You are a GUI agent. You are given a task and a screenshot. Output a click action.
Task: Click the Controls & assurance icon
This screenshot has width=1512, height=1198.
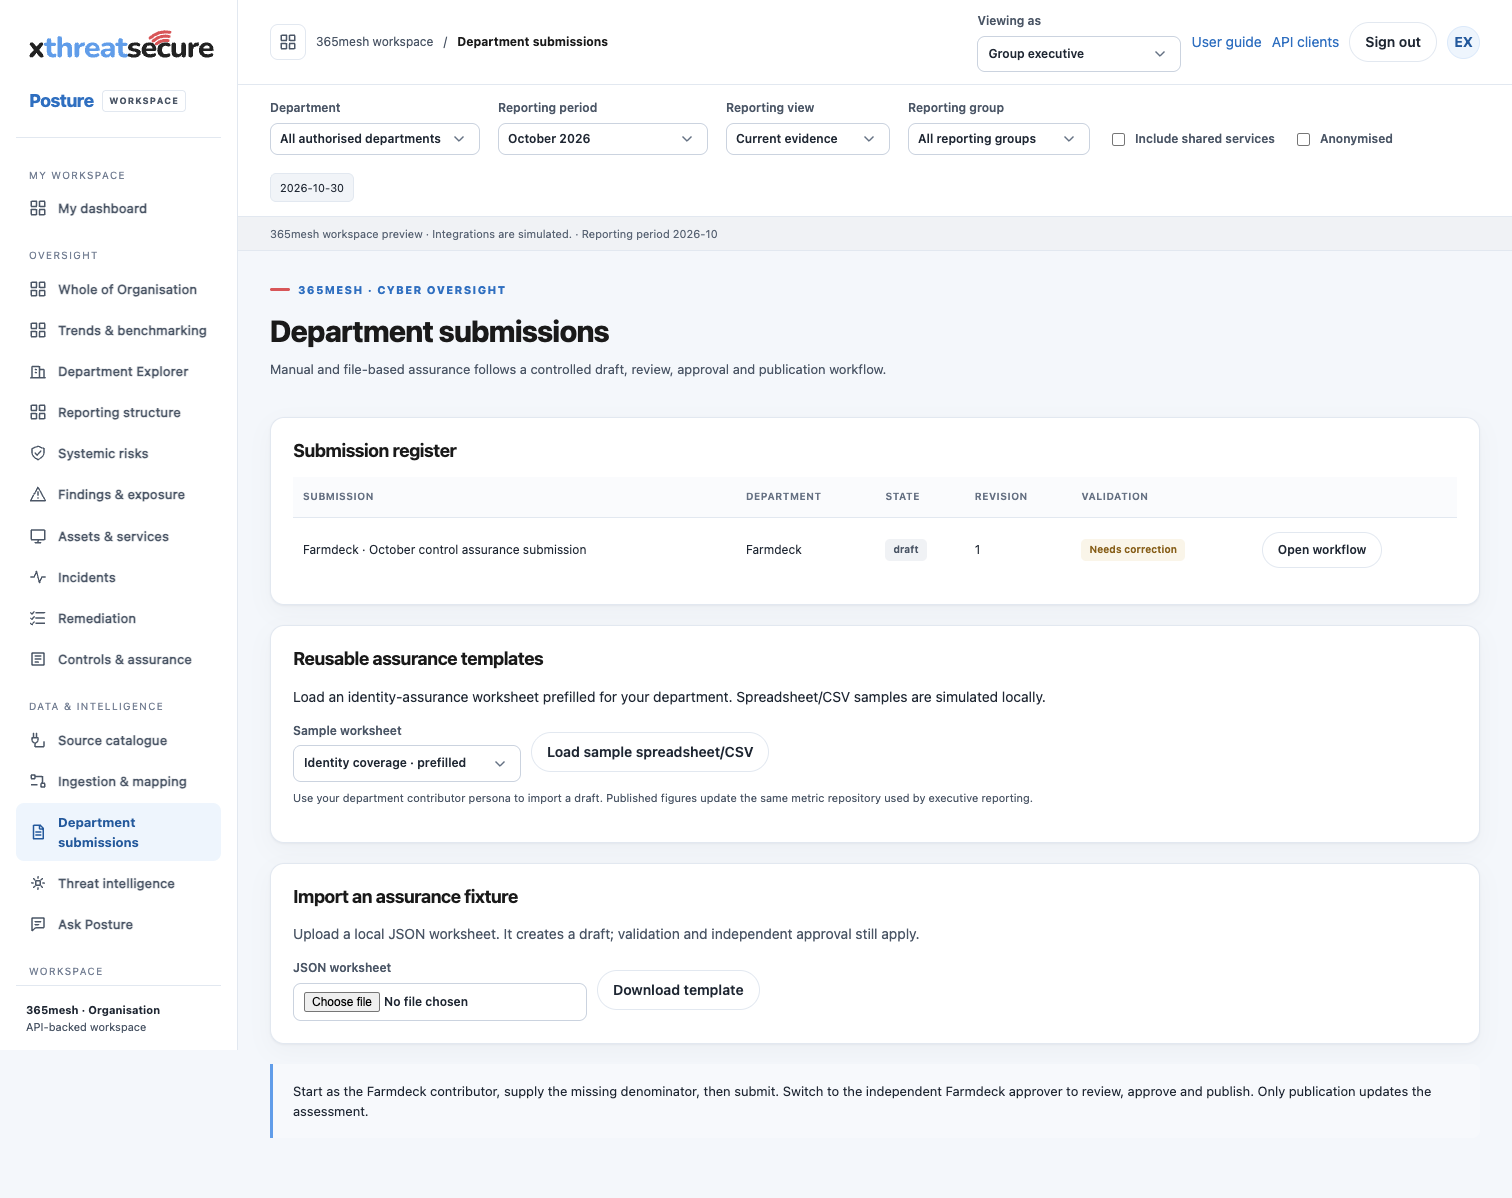38,659
